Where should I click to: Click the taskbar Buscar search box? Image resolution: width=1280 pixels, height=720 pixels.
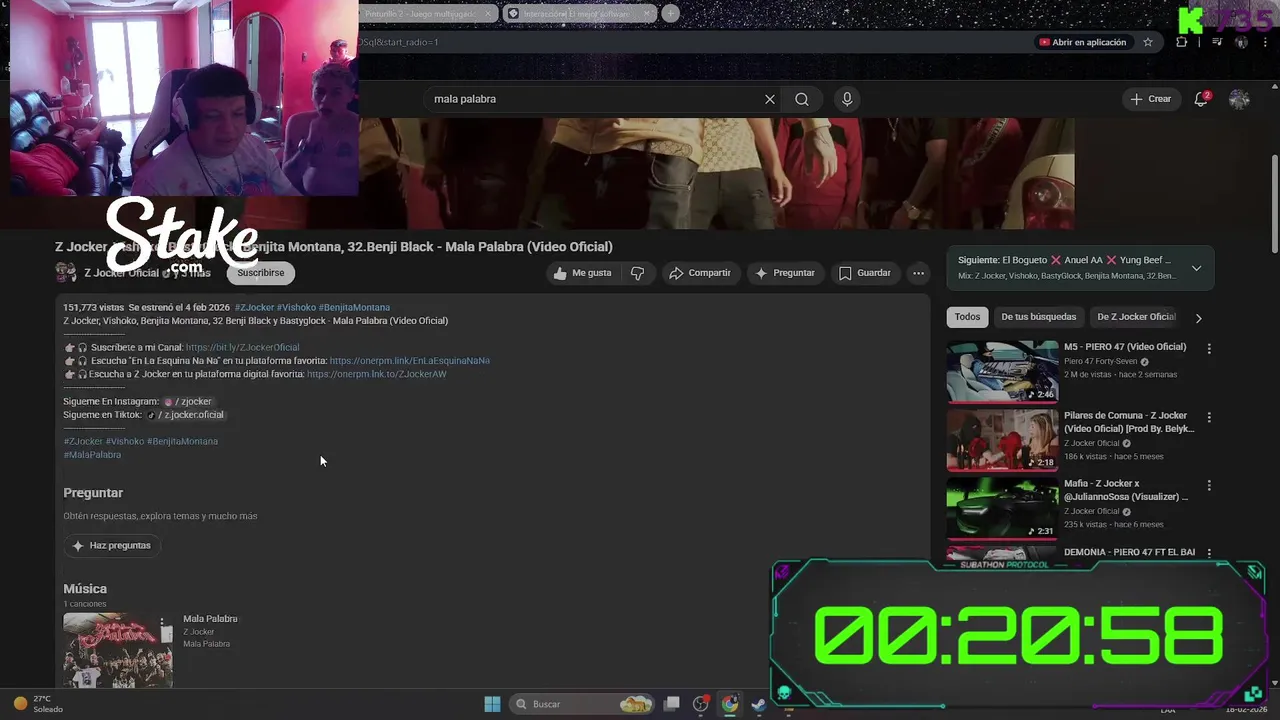pos(583,704)
